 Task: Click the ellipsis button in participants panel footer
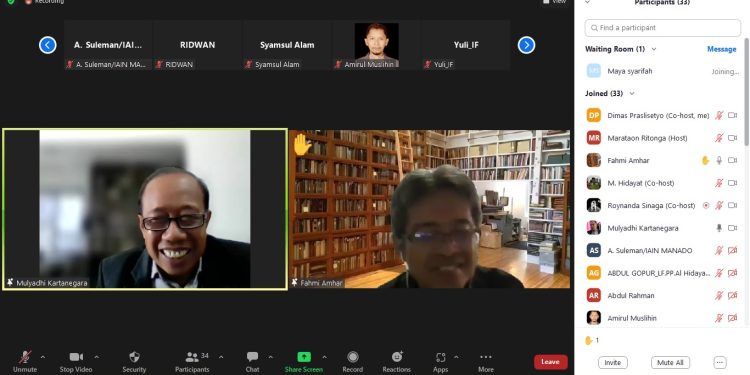720,363
